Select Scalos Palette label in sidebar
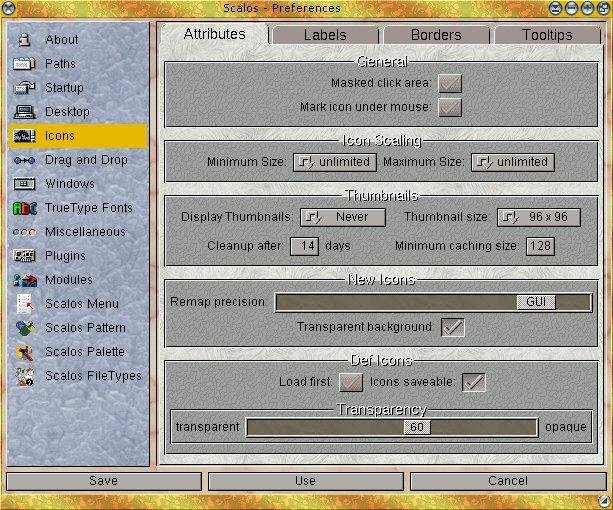The width and height of the screenshot is (613, 510). tap(85, 352)
